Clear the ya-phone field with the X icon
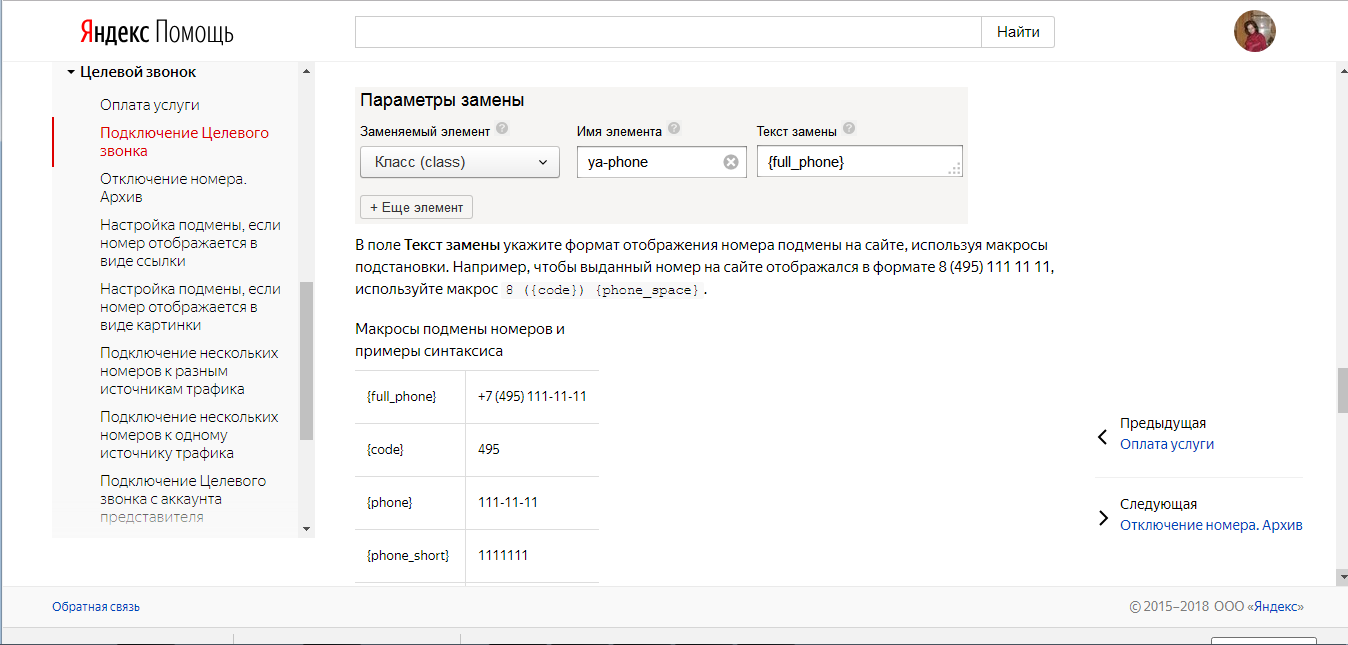 [730, 161]
